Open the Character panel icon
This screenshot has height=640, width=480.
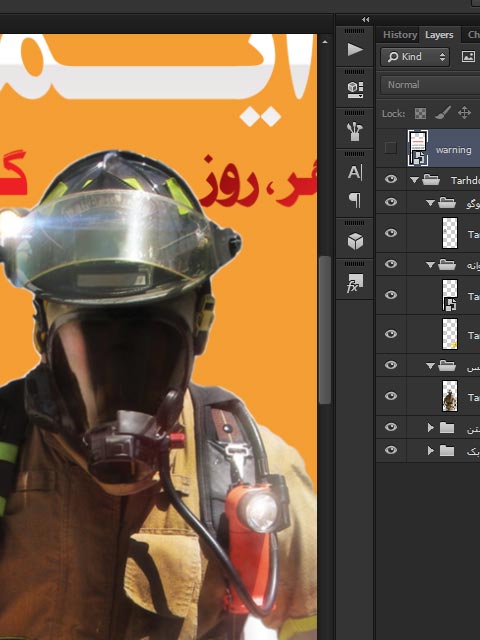point(355,172)
